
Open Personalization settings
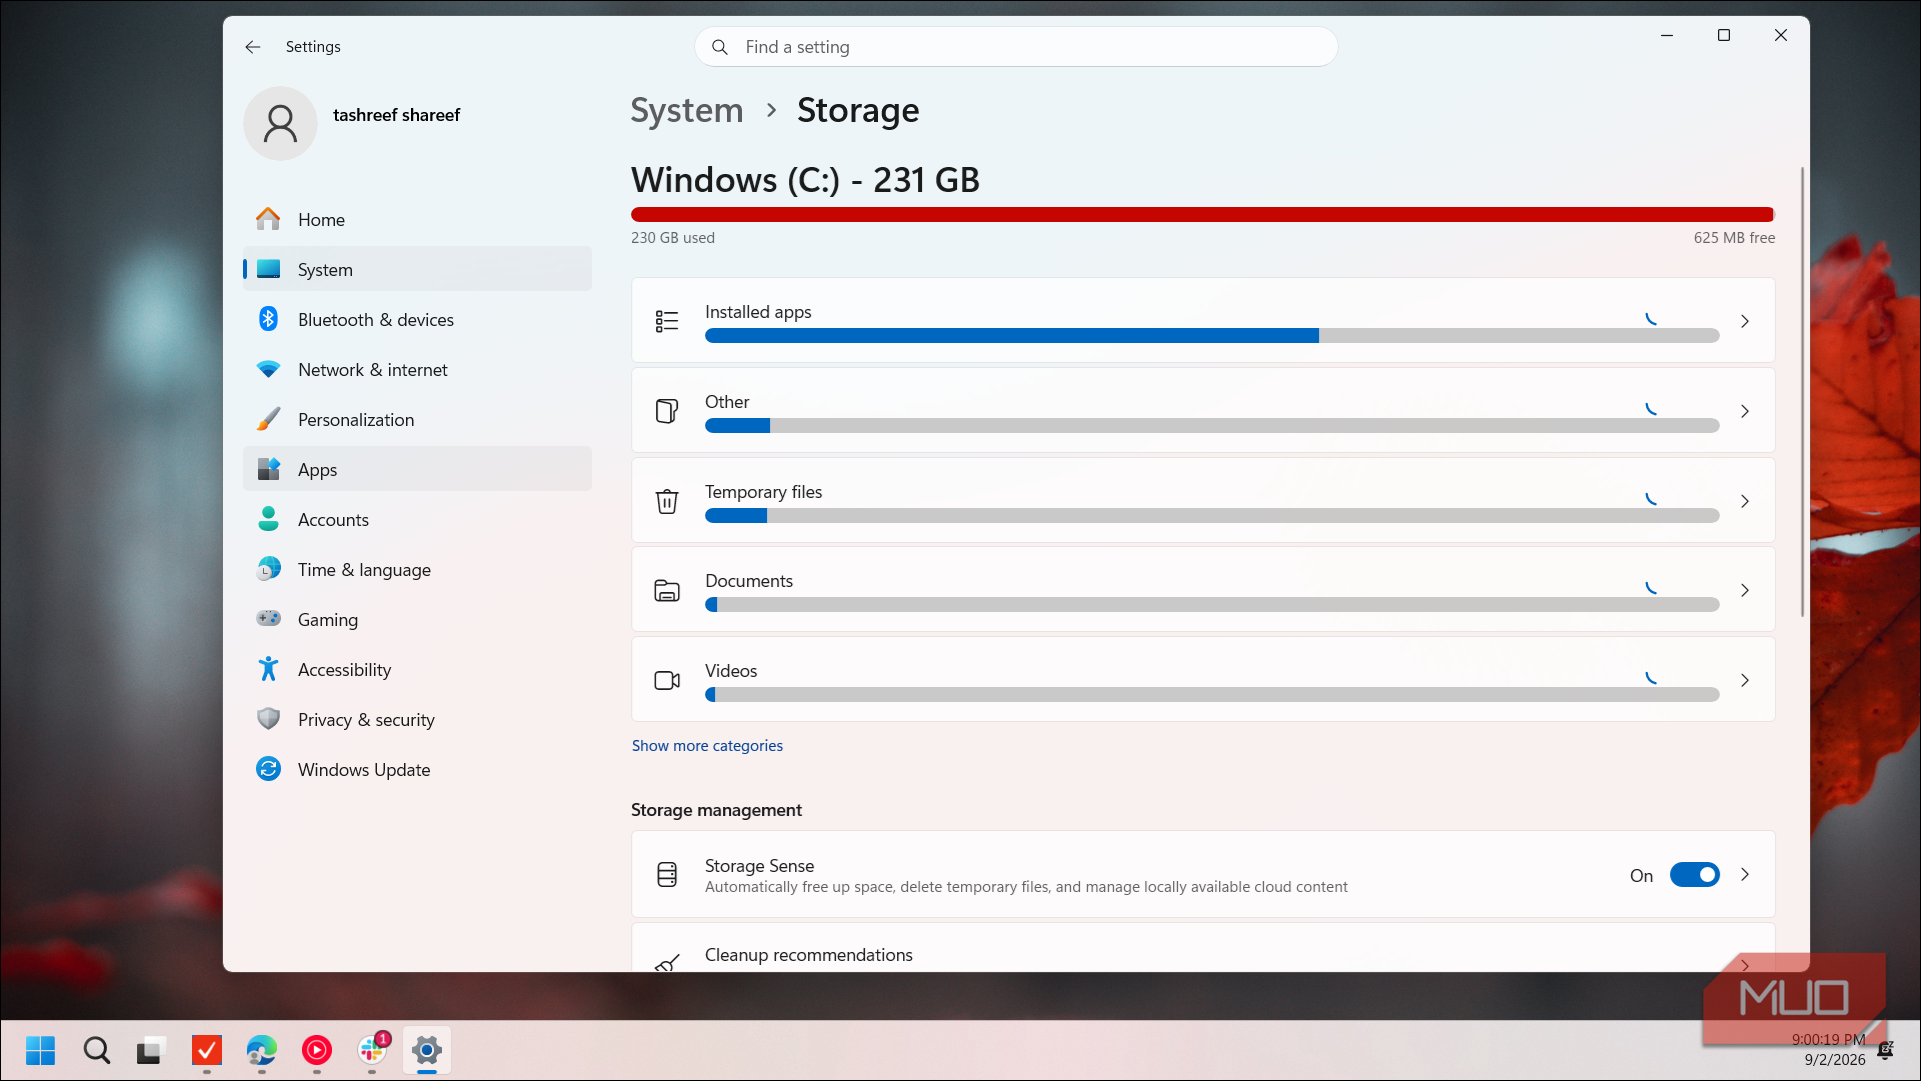click(417, 419)
